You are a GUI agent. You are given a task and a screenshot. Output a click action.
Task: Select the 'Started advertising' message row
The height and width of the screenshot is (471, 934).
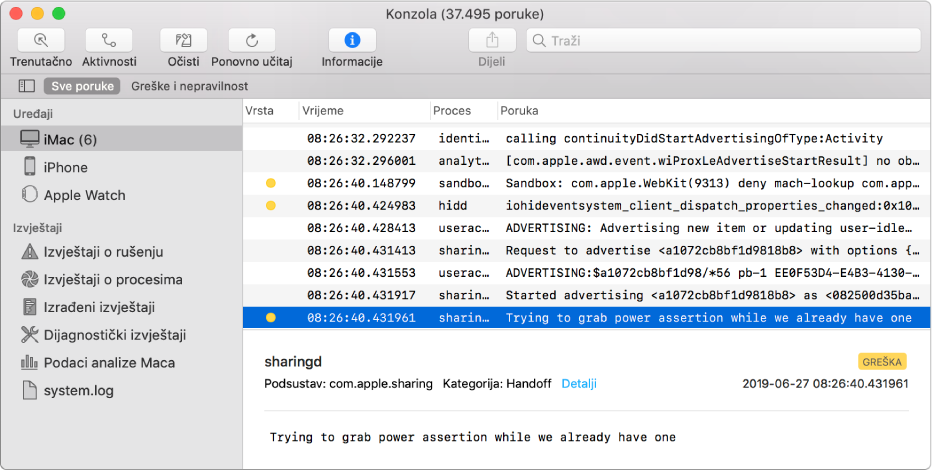(586, 295)
